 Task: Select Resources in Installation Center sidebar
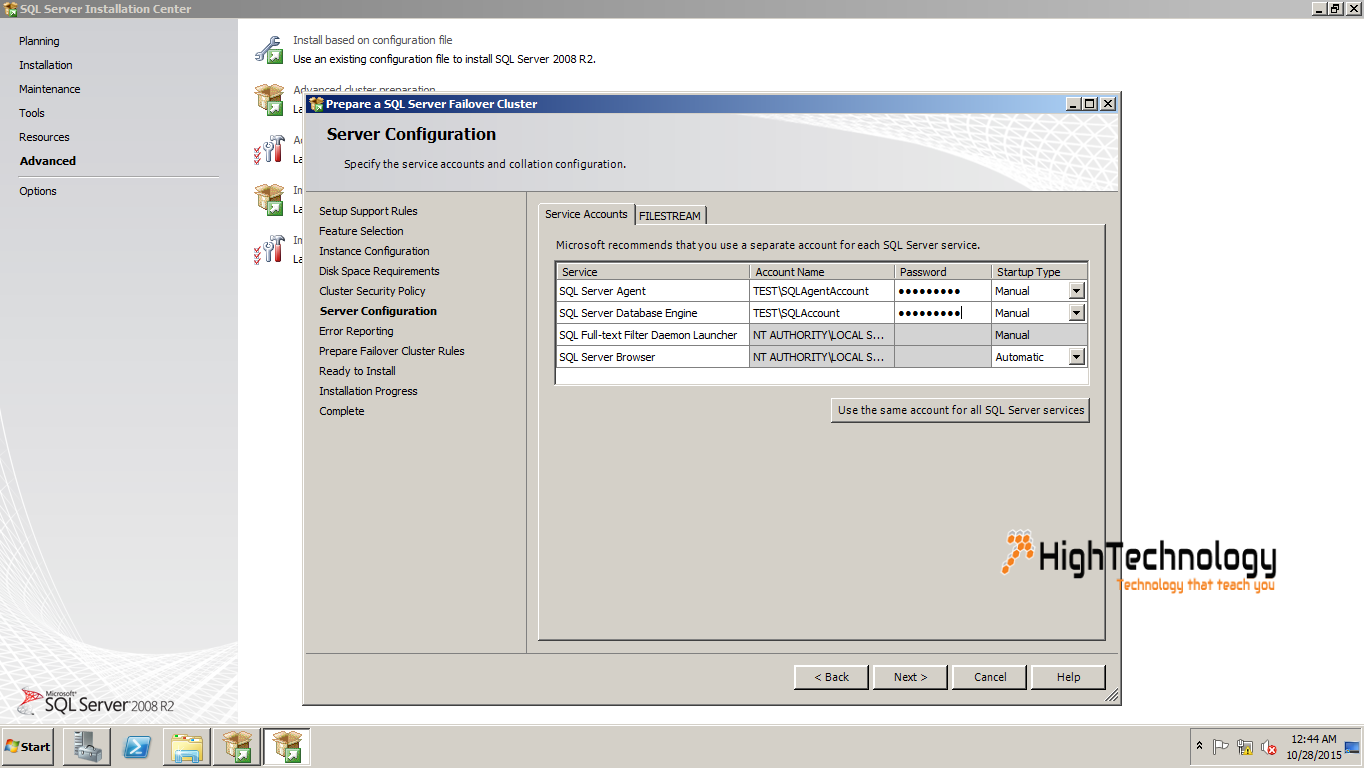[x=44, y=137]
